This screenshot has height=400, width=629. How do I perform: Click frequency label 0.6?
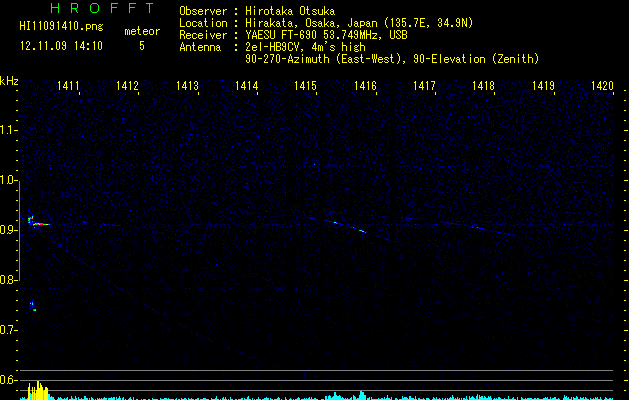8,380
